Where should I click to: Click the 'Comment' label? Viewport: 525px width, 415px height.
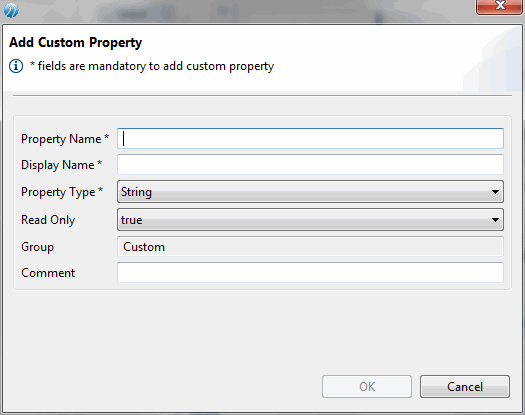click(x=48, y=273)
